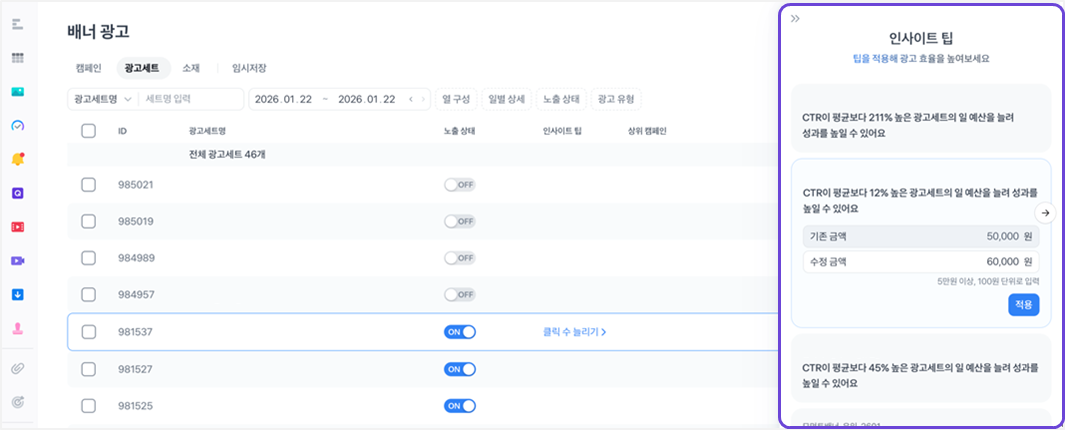Click the ID column header
The image size is (1065, 430).
point(122,130)
